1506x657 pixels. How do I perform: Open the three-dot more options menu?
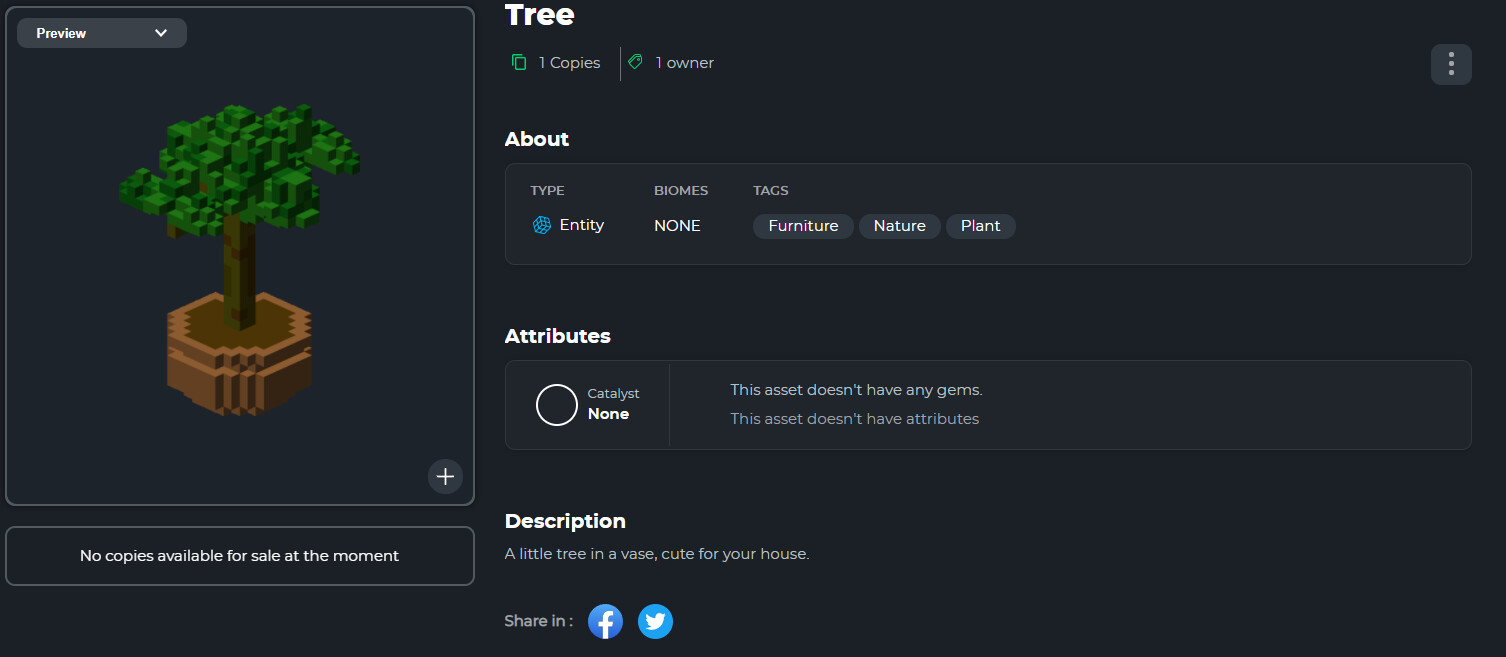pyautogui.click(x=1450, y=64)
